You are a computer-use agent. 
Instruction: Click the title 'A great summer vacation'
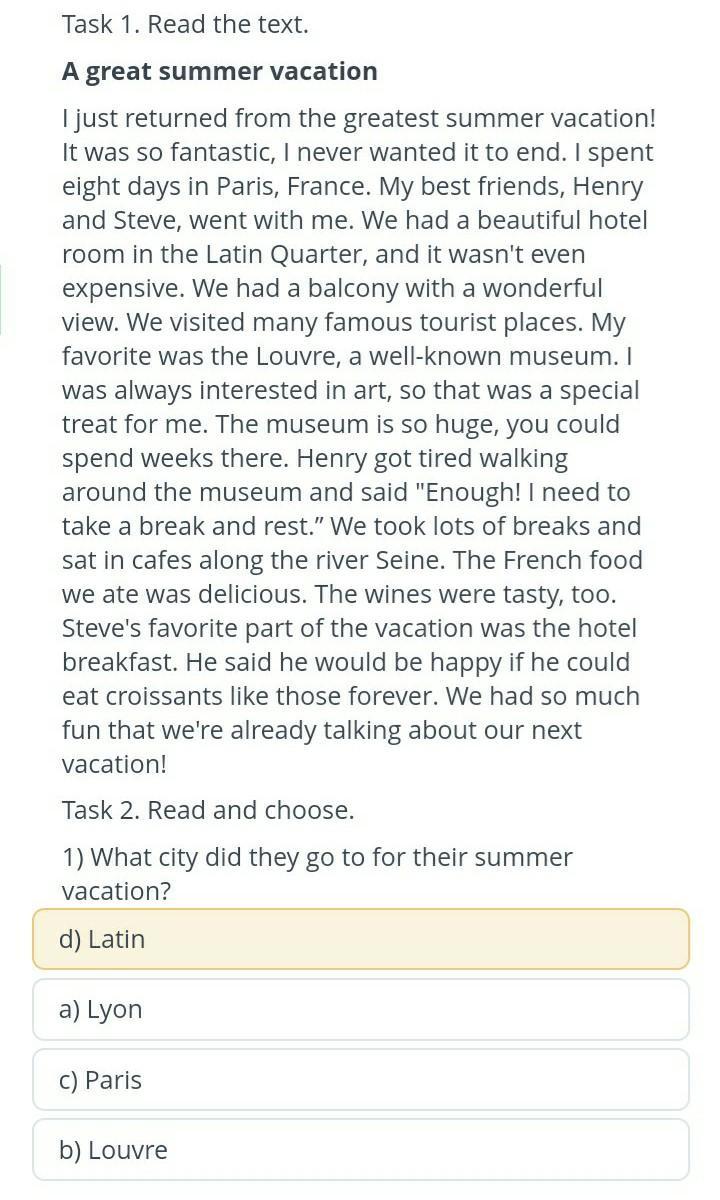pyautogui.click(x=220, y=71)
